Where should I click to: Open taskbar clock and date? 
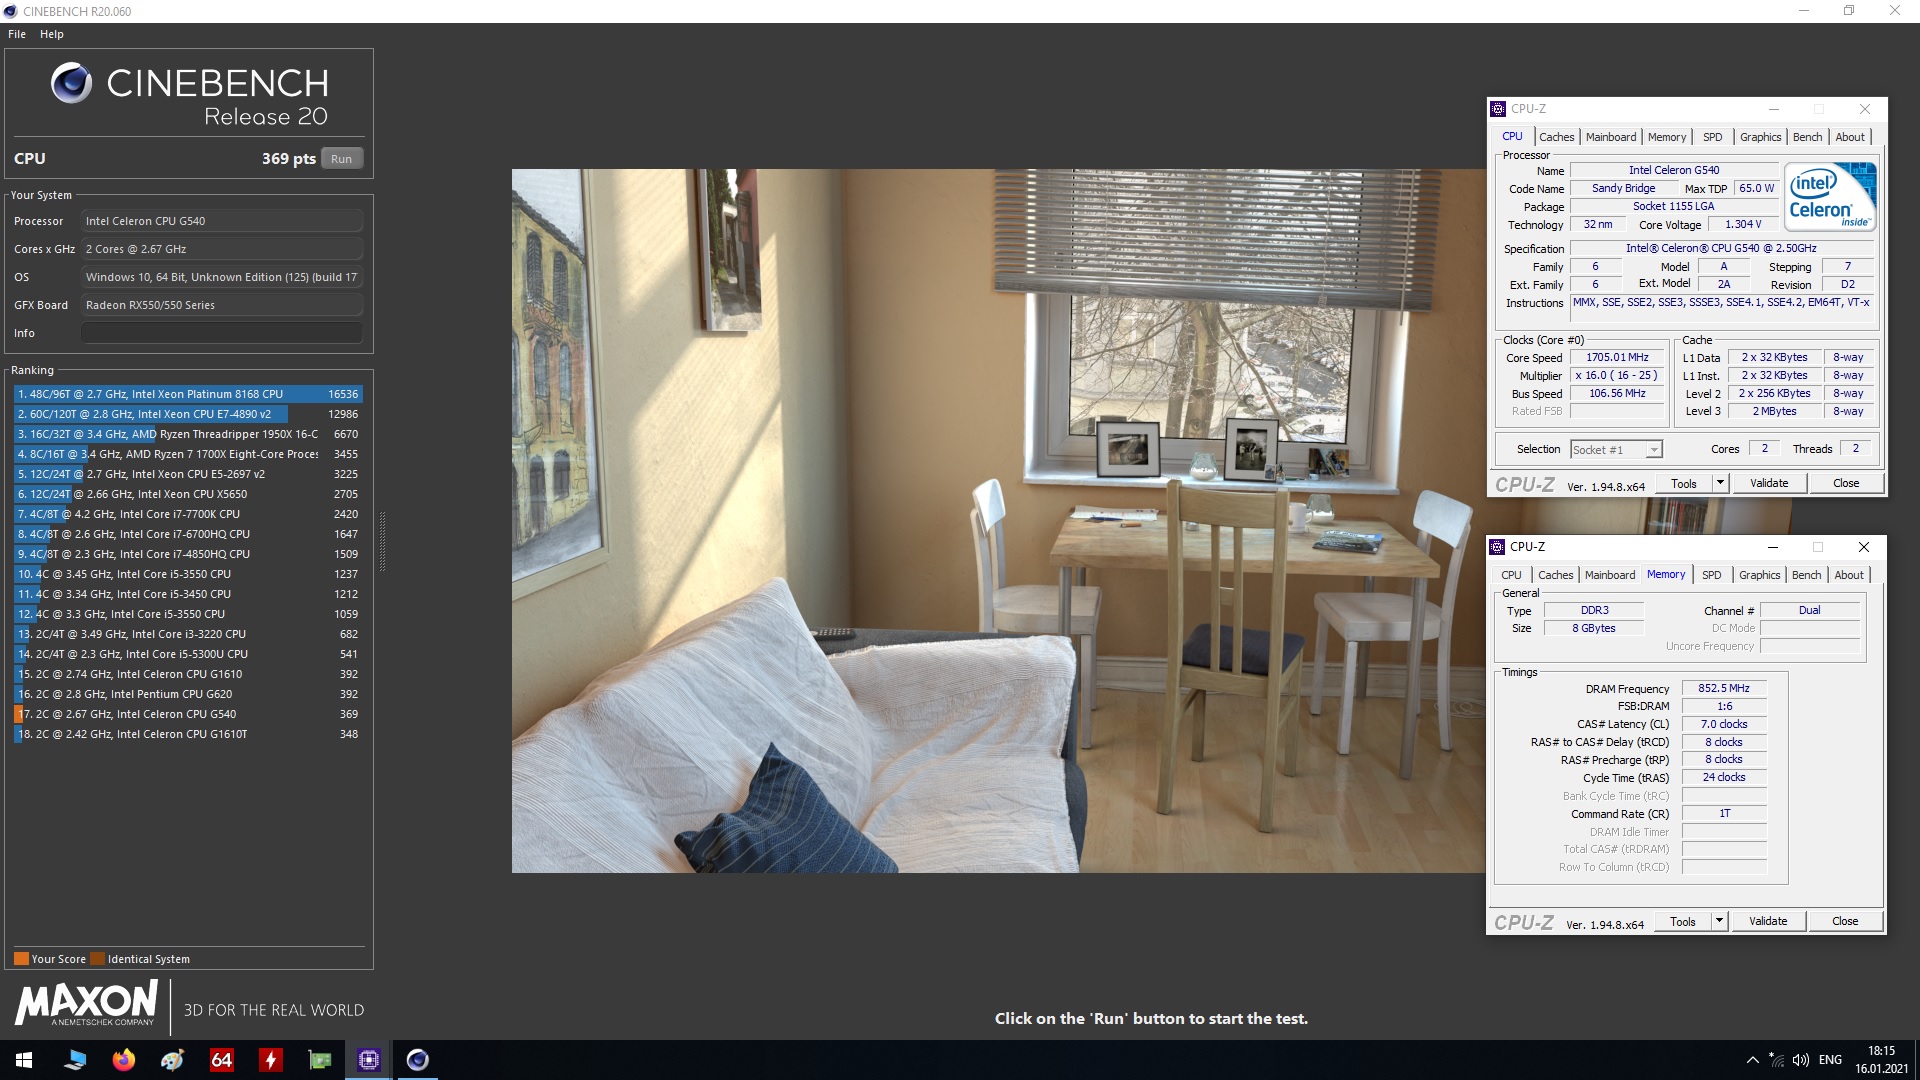coord(1881,1060)
